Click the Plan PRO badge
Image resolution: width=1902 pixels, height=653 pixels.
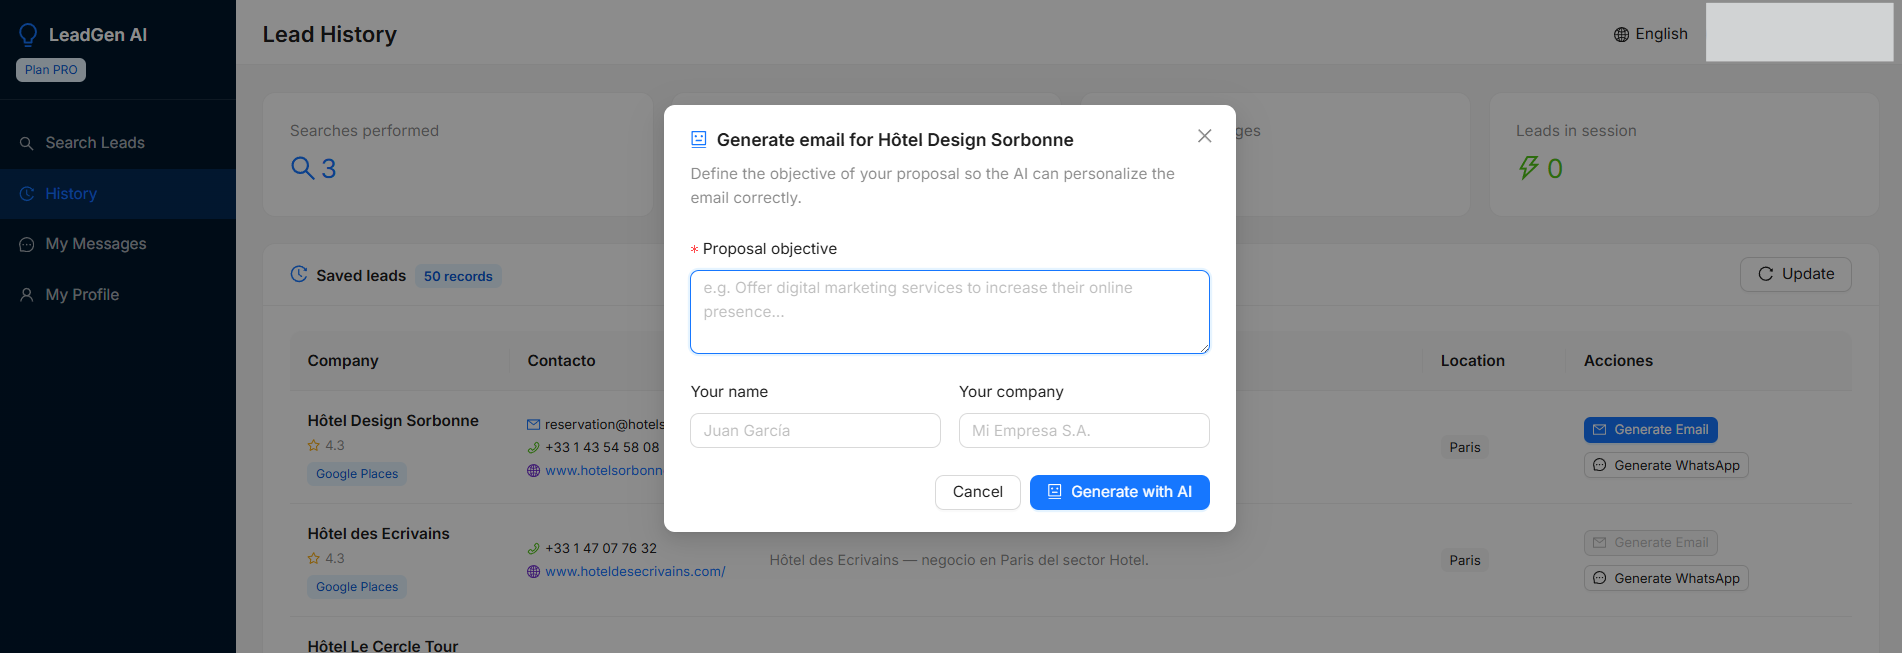click(x=51, y=70)
